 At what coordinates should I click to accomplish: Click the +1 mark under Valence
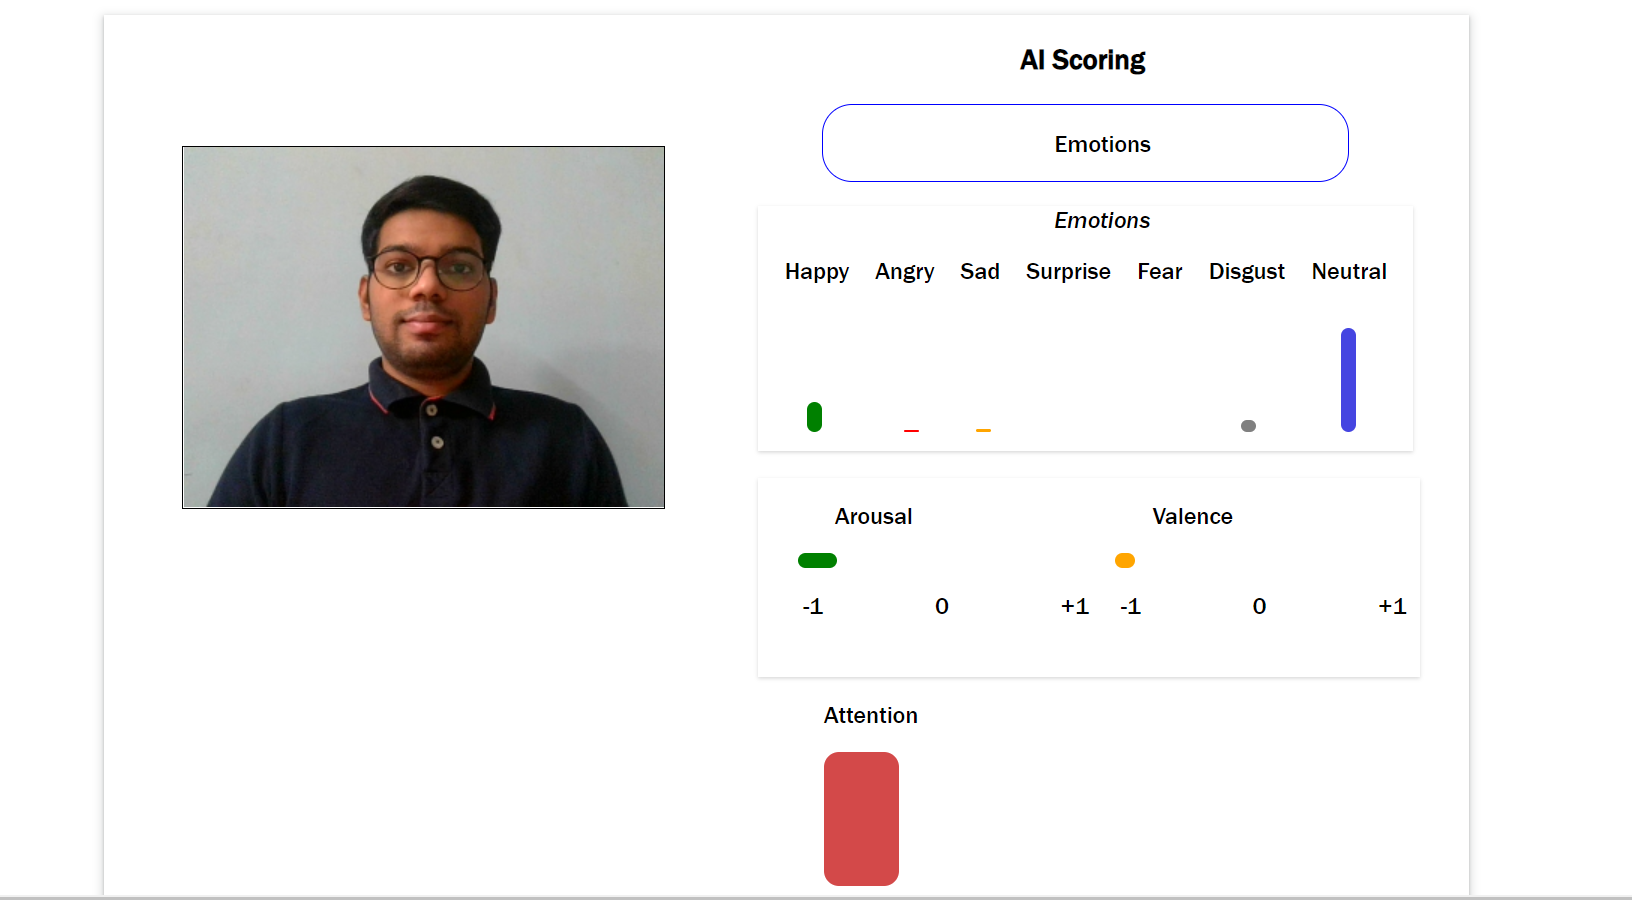point(1391,606)
